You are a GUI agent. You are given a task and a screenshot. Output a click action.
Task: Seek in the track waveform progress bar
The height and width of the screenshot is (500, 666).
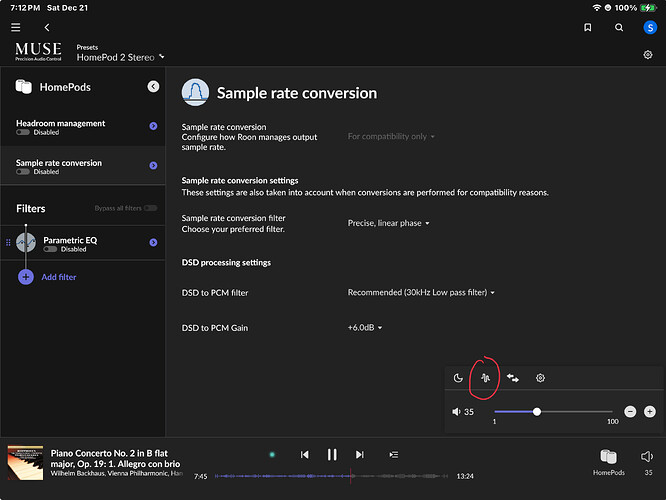[331, 476]
